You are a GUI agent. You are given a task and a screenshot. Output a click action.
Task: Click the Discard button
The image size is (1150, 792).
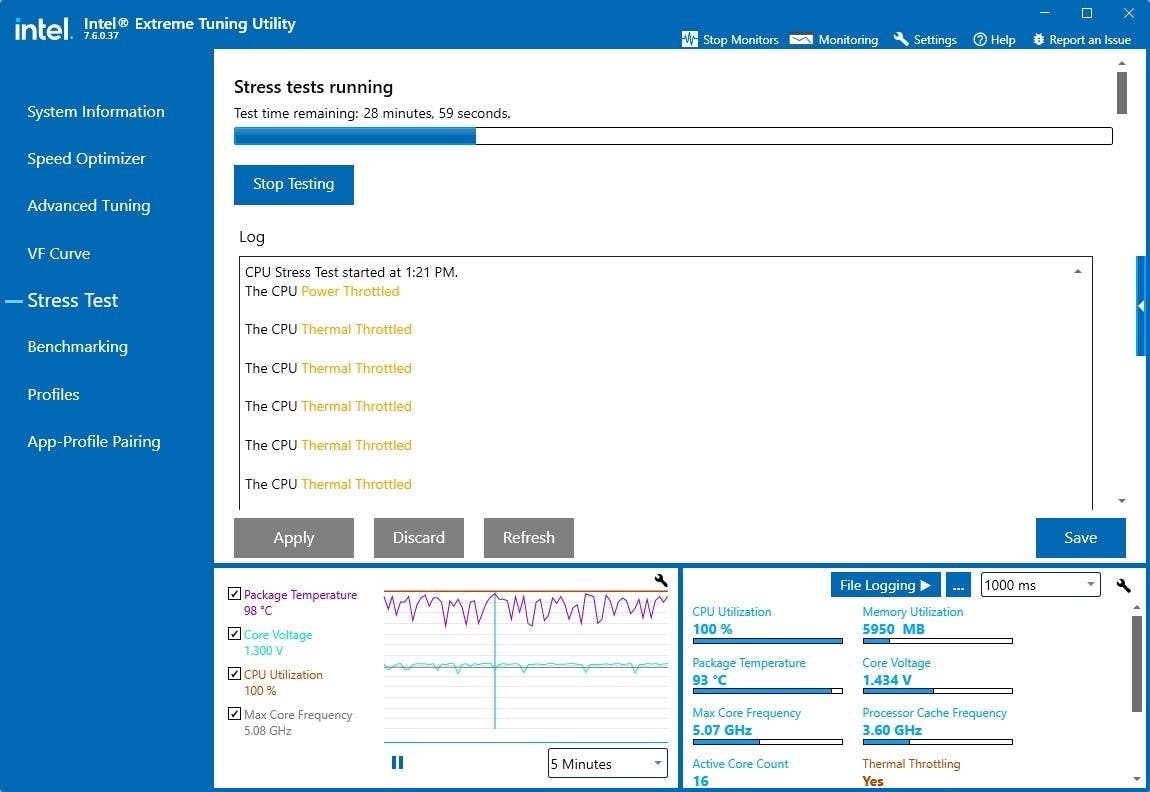pyautogui.click(x=419, y=538)
